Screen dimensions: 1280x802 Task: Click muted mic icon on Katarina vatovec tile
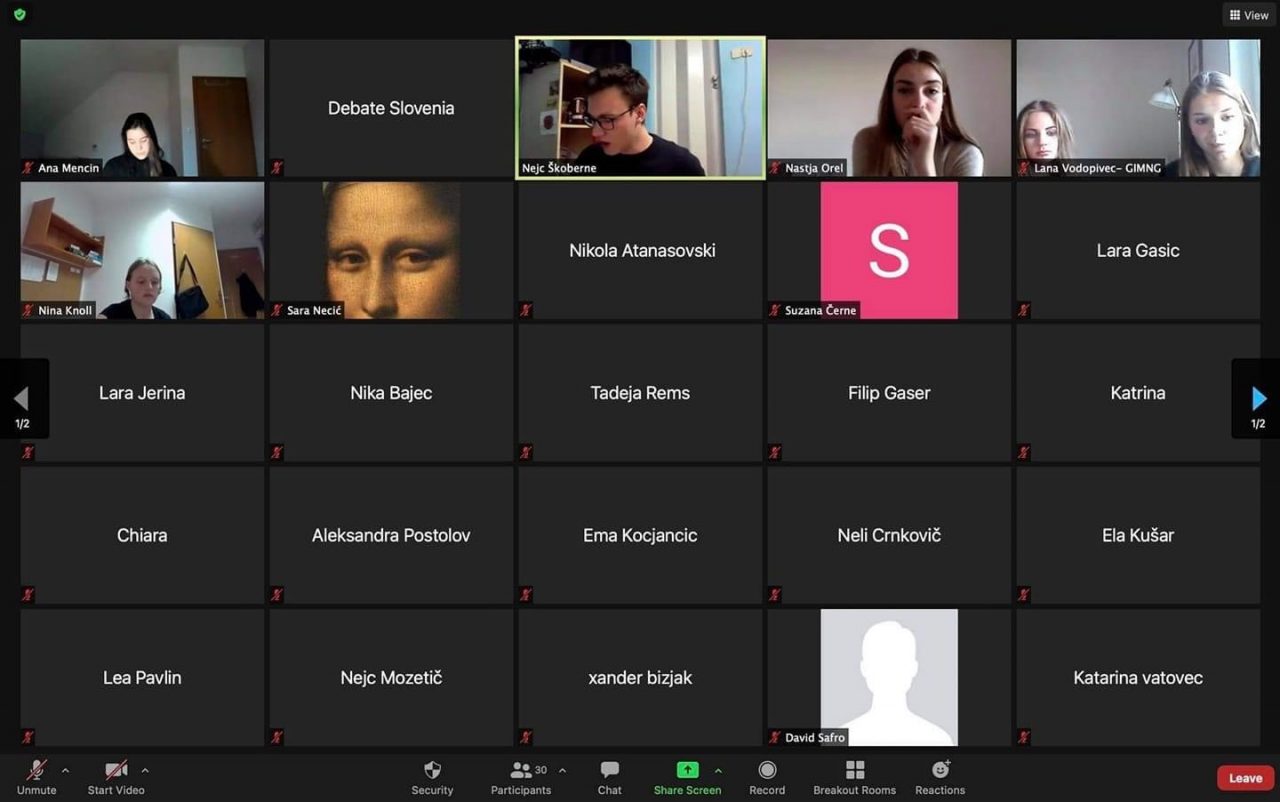1024,738
